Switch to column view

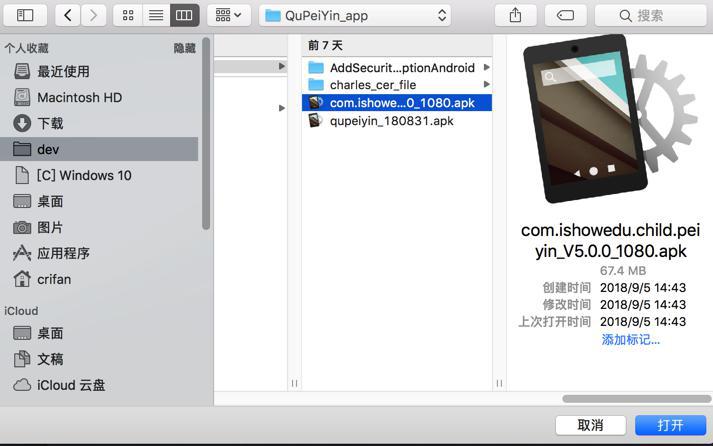click(184, 15)
